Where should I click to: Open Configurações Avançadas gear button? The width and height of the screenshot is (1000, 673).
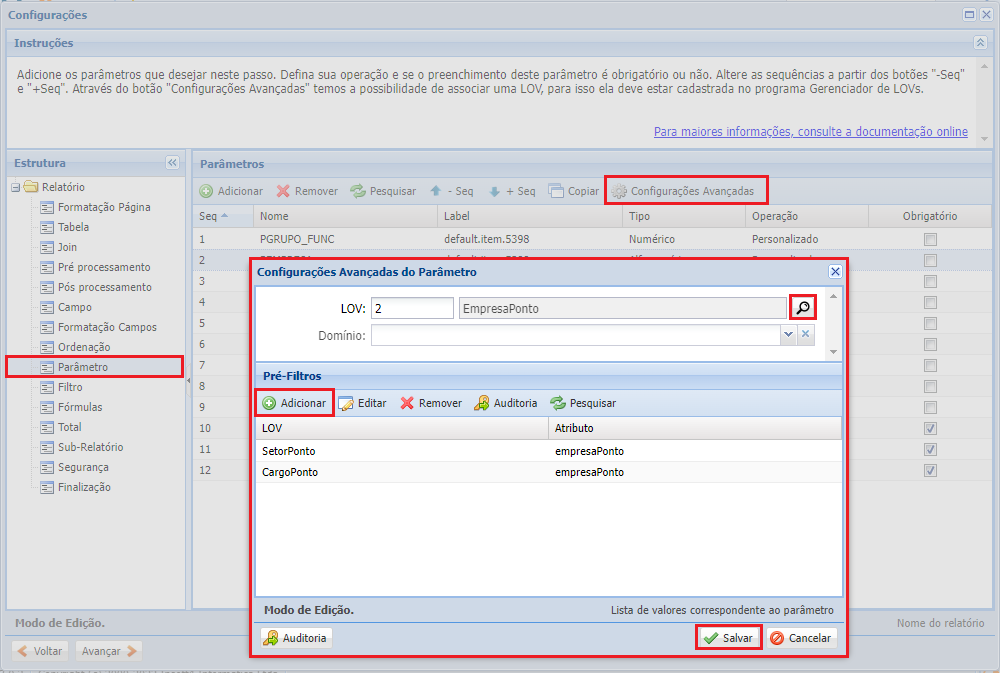tap(687, 191)
